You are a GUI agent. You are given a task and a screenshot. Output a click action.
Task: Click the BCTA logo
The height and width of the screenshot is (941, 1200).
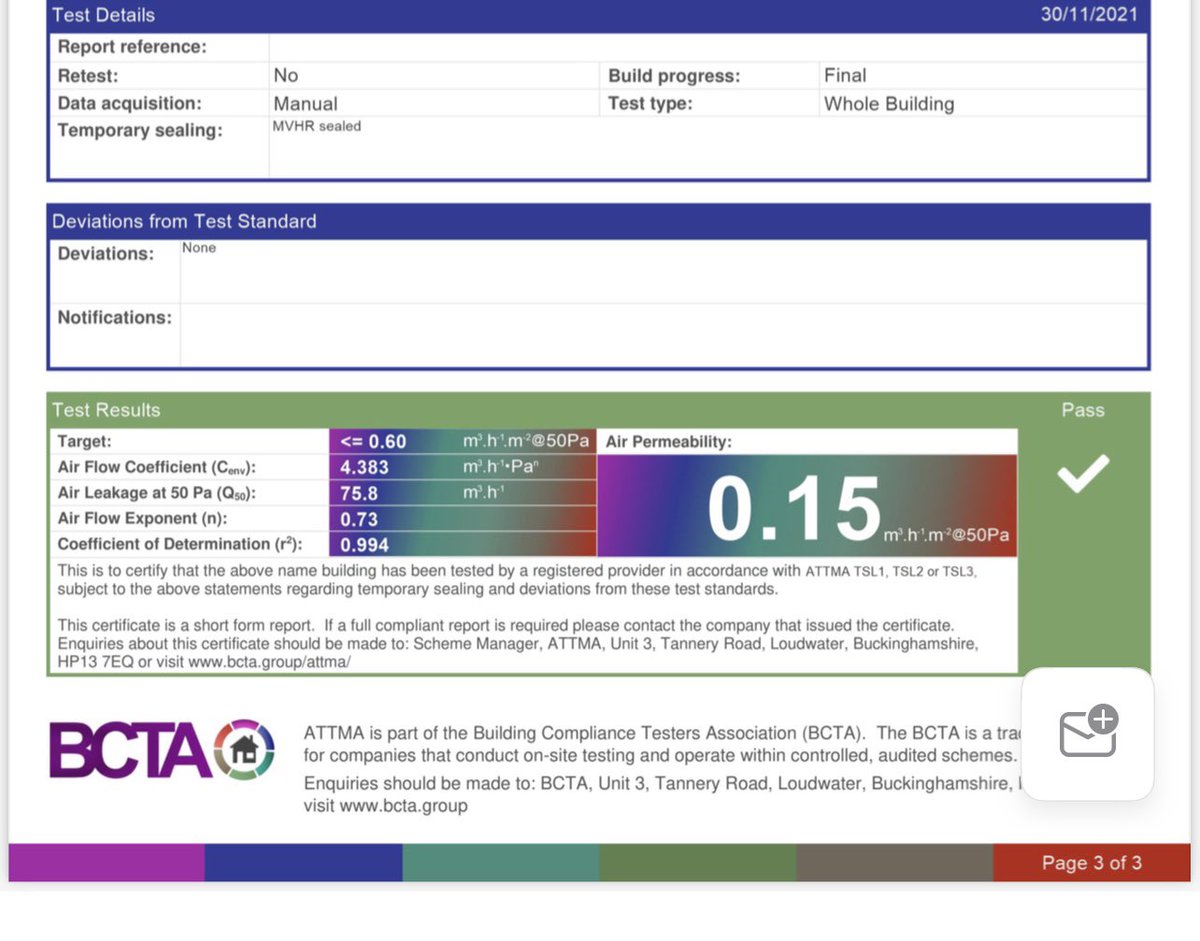click(161, 749)
